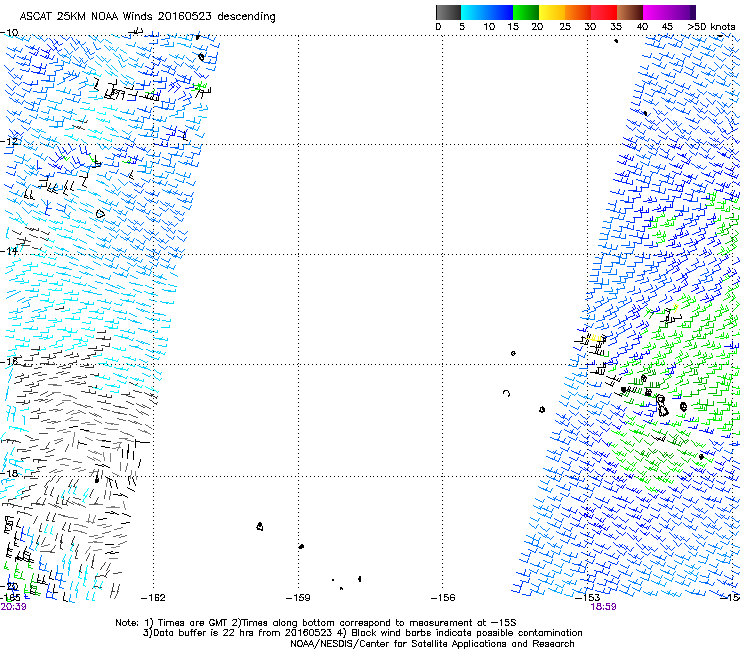Click the '>50 knots' legend label

pyautogui.click(x=712, y=27)
